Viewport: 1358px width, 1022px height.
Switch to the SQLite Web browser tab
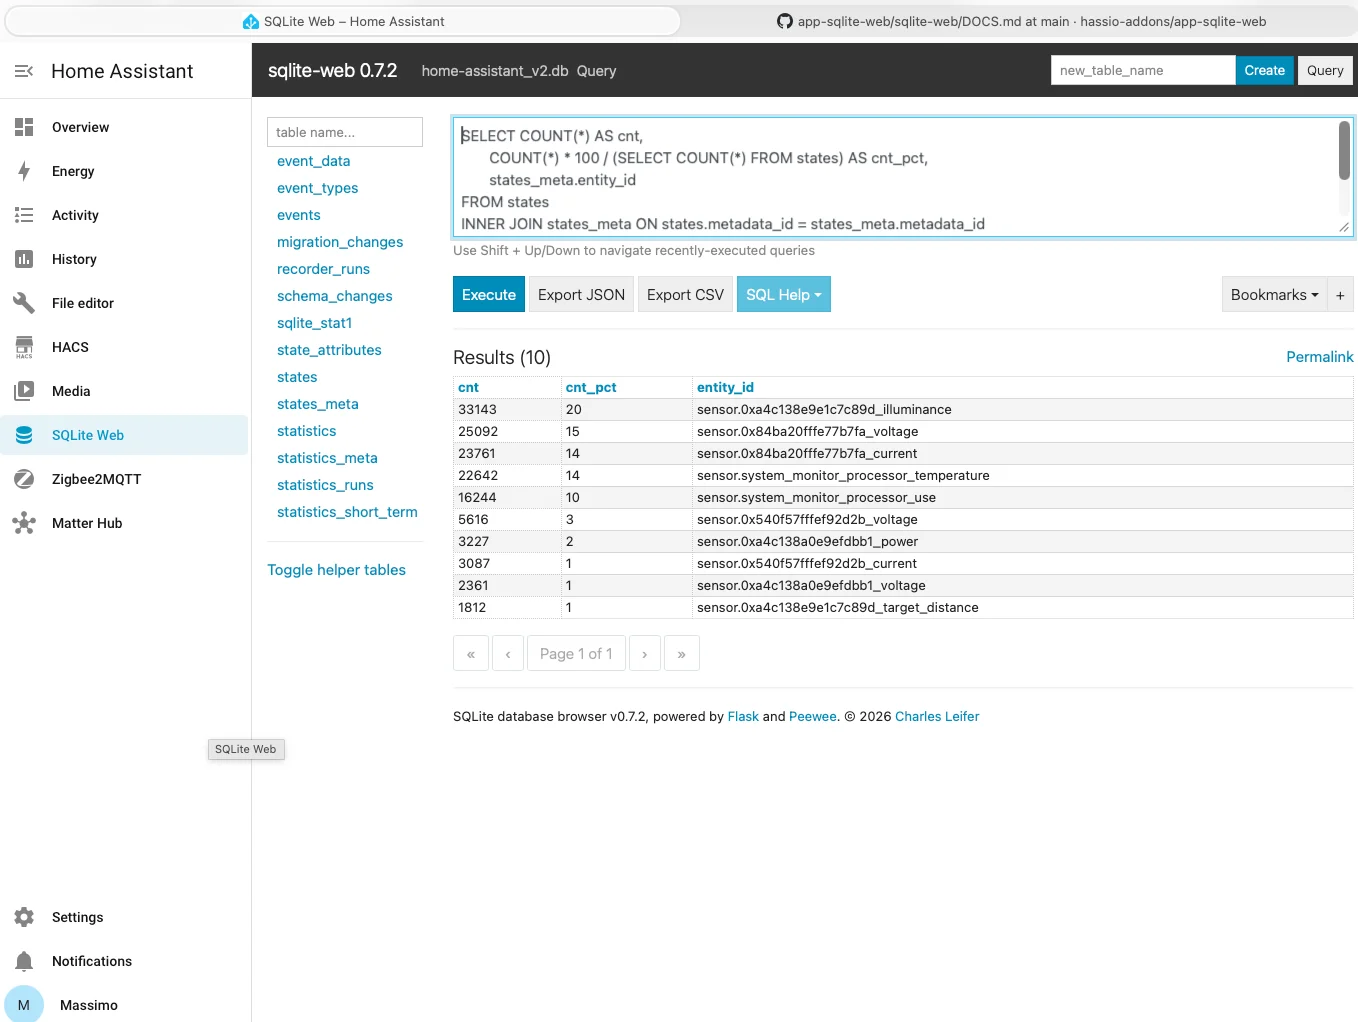tap(343, 21)
